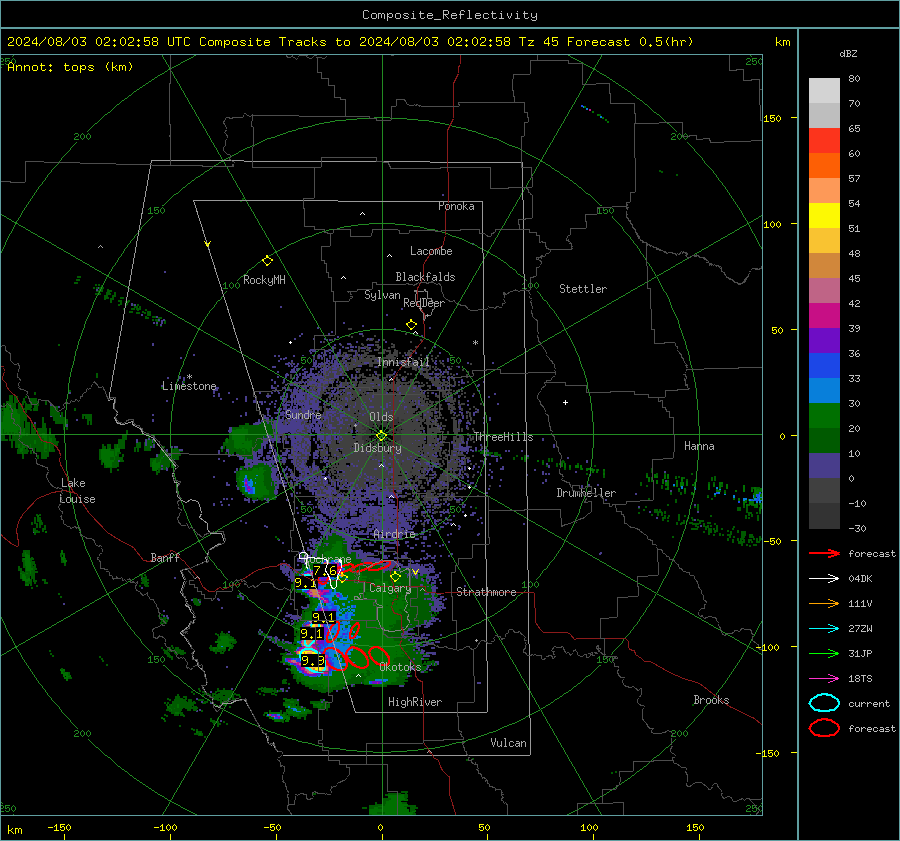This screenshot has height=841, width=900.
Task: Select the magenta 18TS arrow legend icon
Action: click(x=824, y=679)
